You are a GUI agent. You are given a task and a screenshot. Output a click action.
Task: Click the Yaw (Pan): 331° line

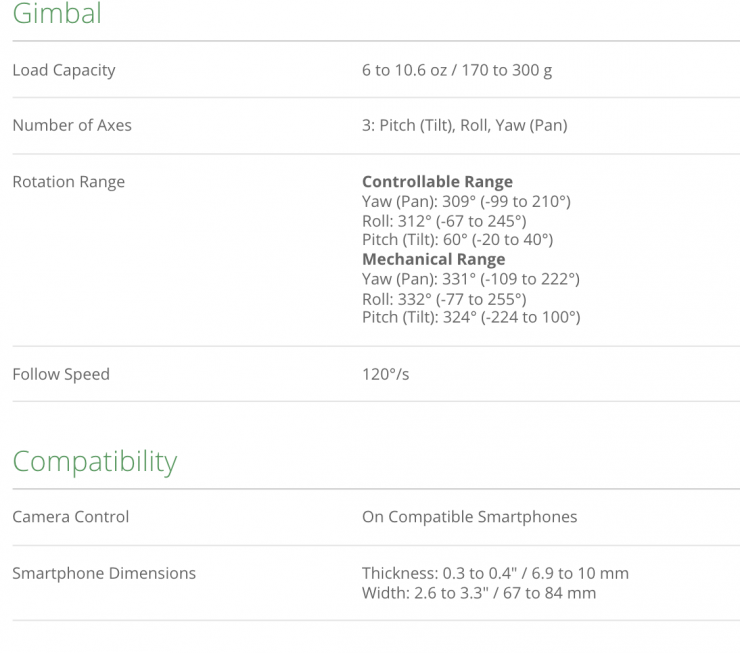[x=470, y=279]
